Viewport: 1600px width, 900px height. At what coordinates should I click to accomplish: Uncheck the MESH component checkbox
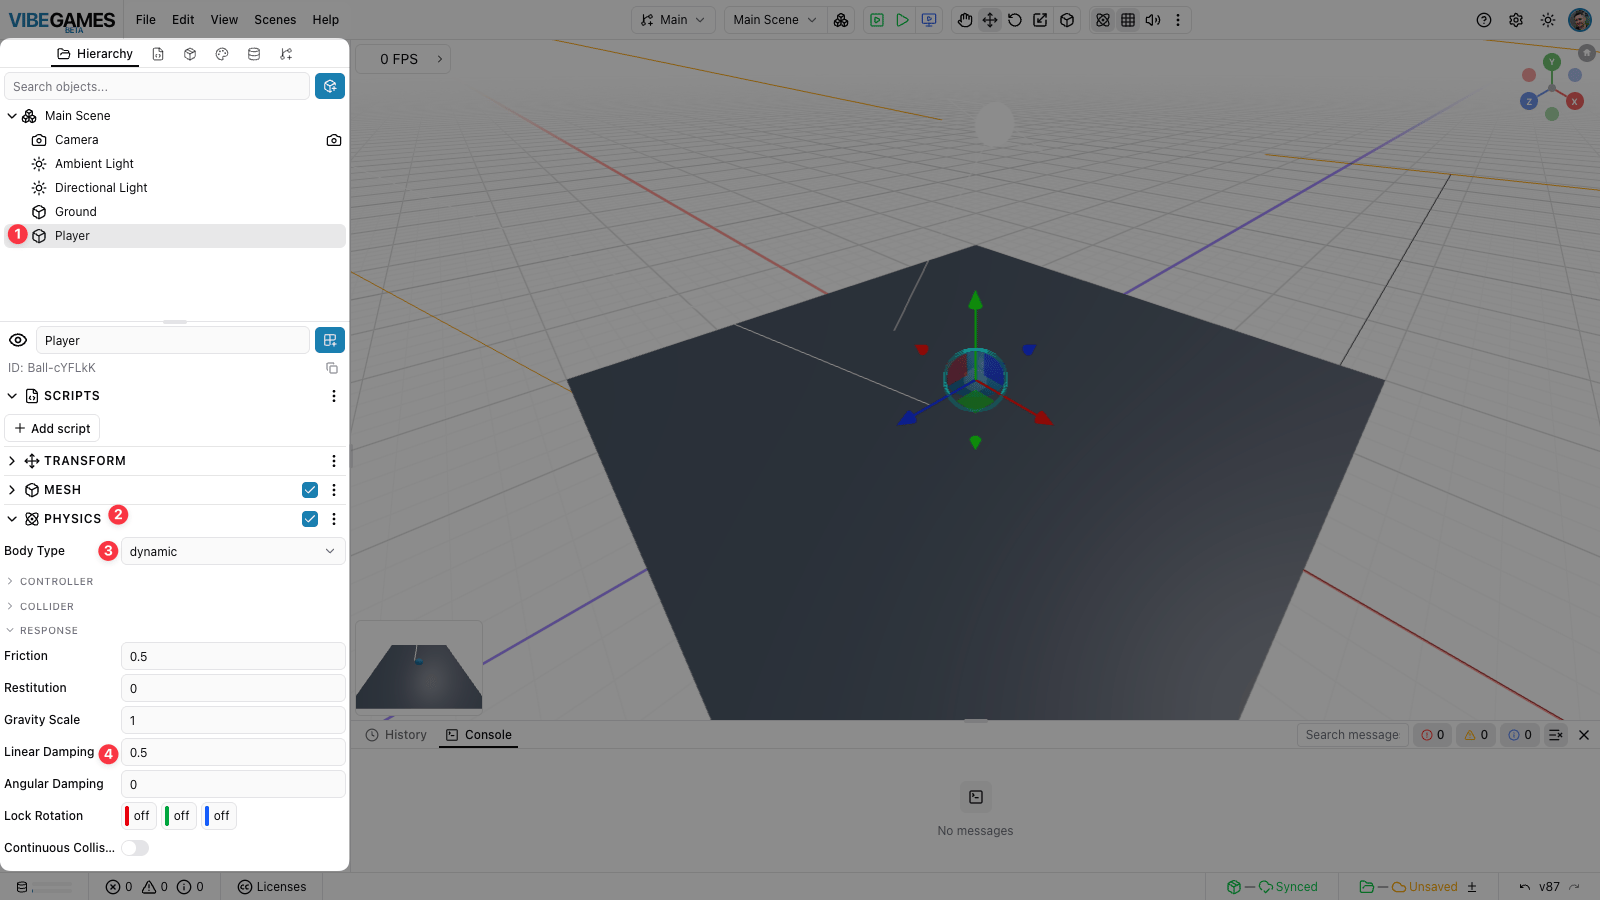(x=310, y=490)
